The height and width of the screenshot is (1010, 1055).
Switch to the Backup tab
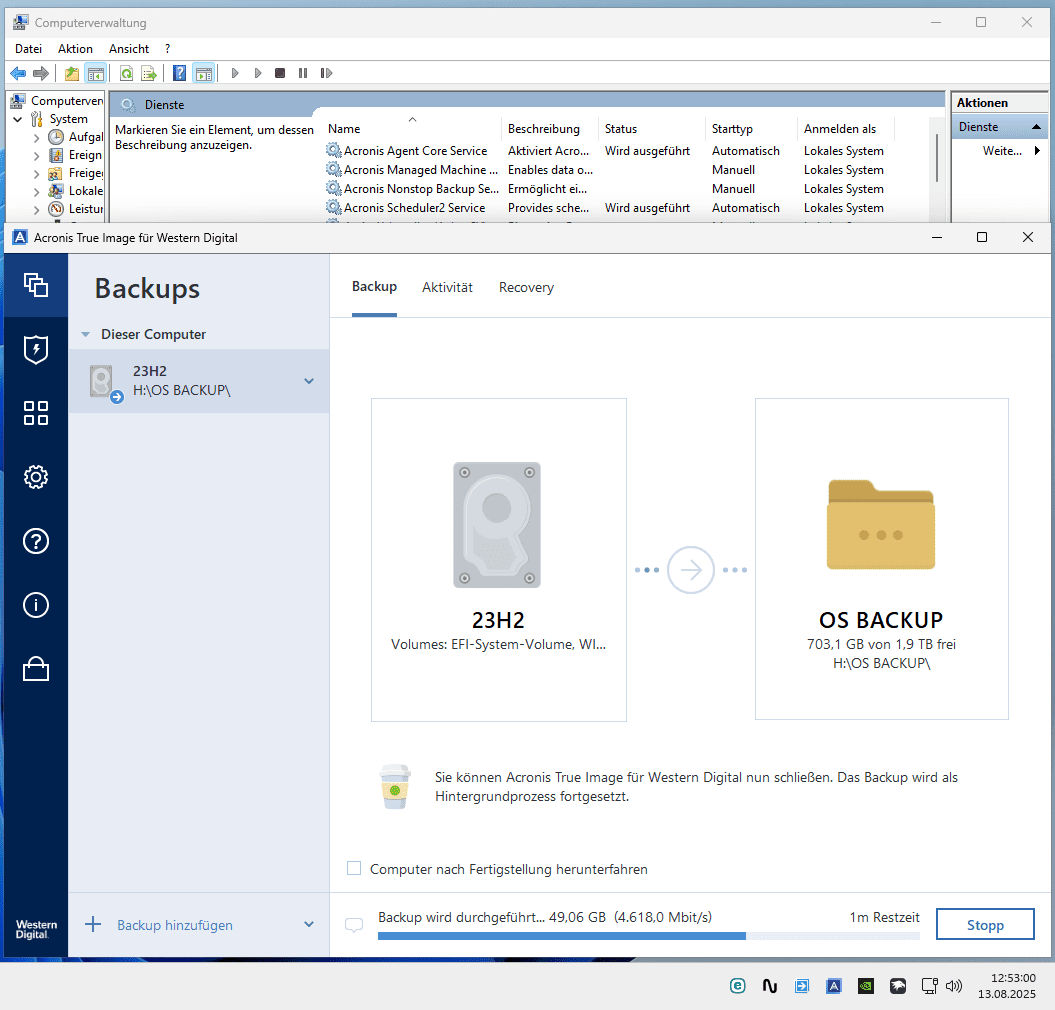(374, 287)
